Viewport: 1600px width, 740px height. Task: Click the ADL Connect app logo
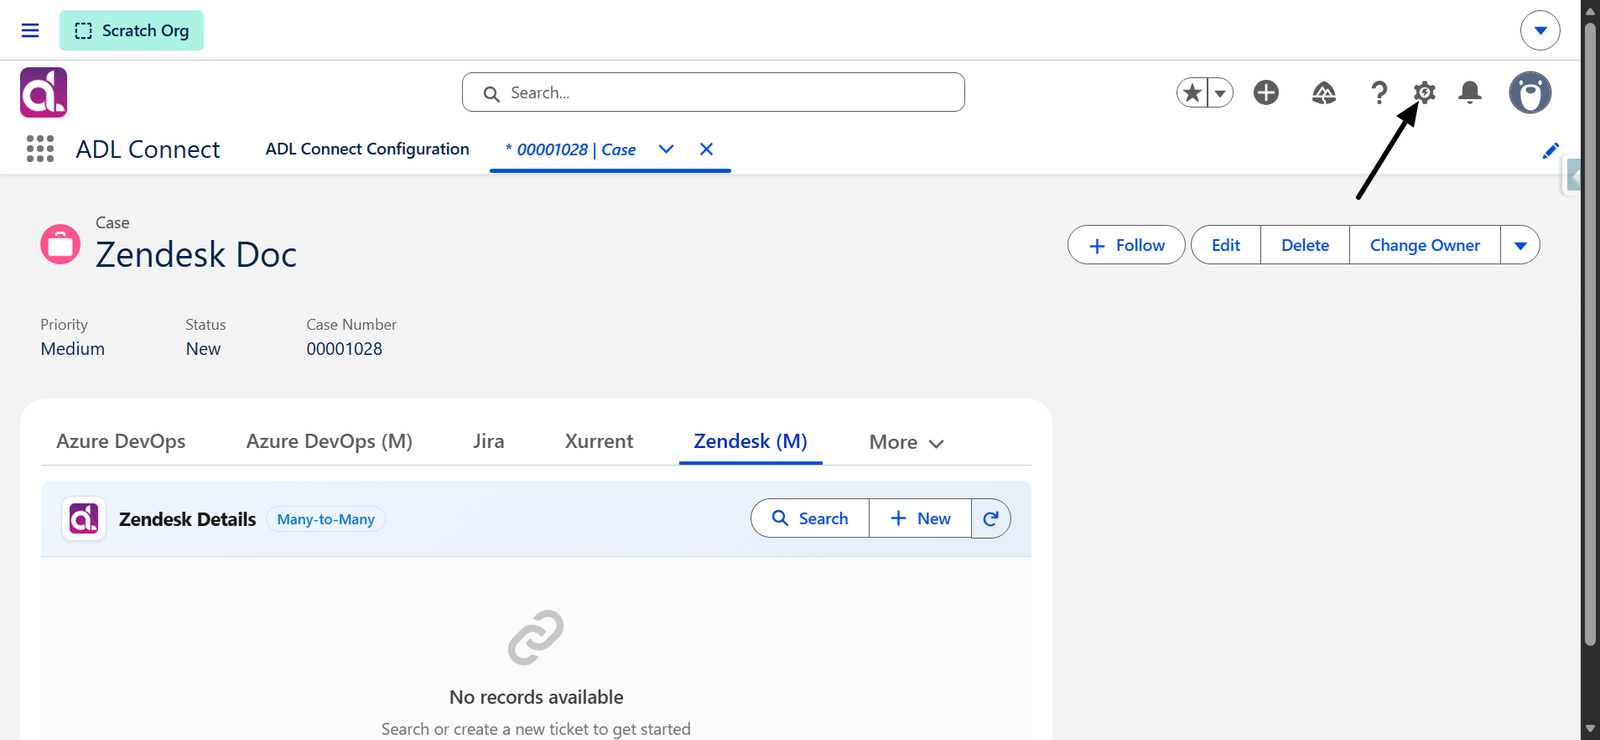click(44, 92)
